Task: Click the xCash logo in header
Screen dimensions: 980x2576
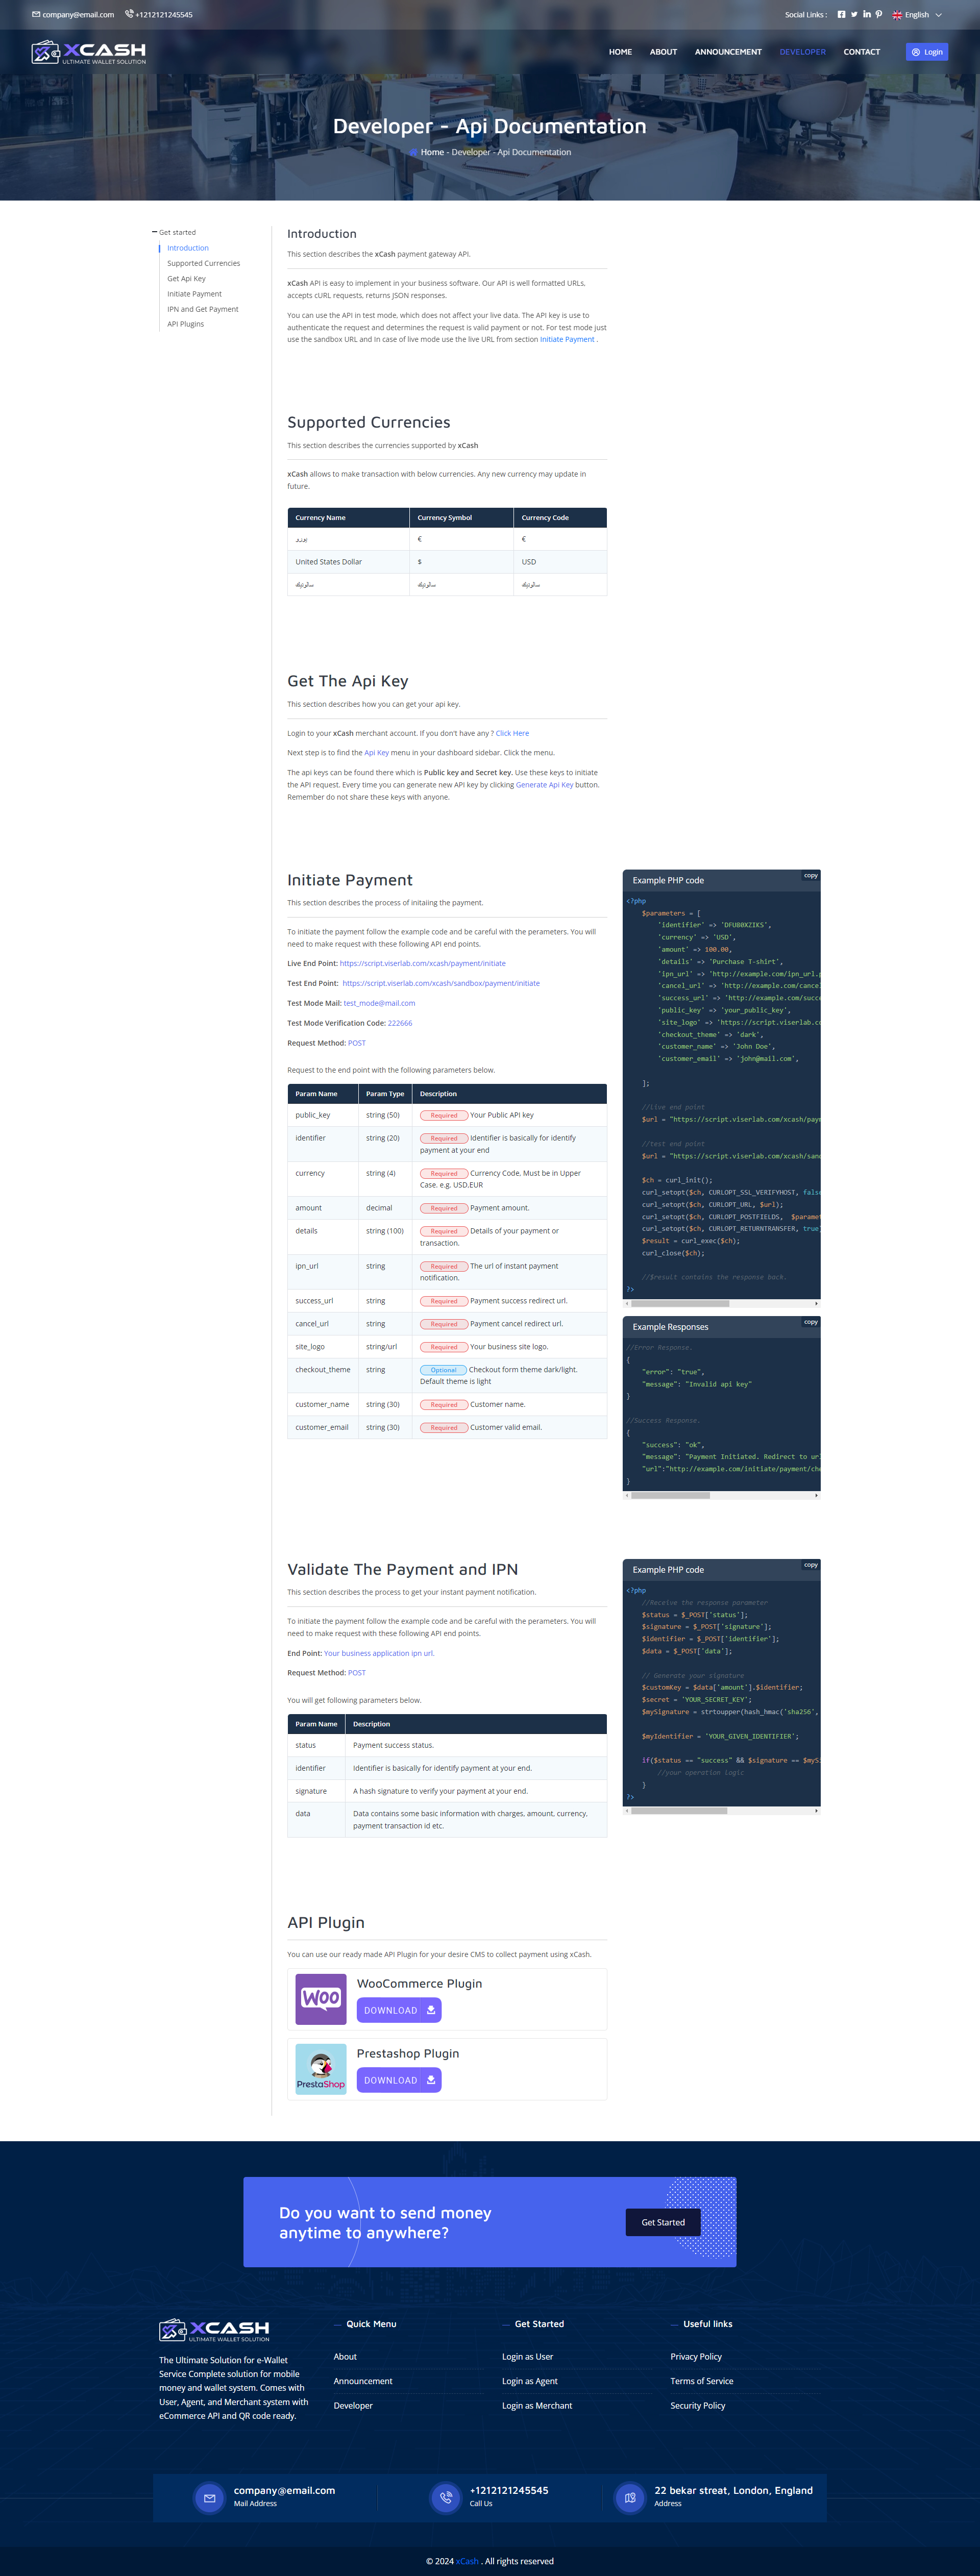Action: point(88,52)
